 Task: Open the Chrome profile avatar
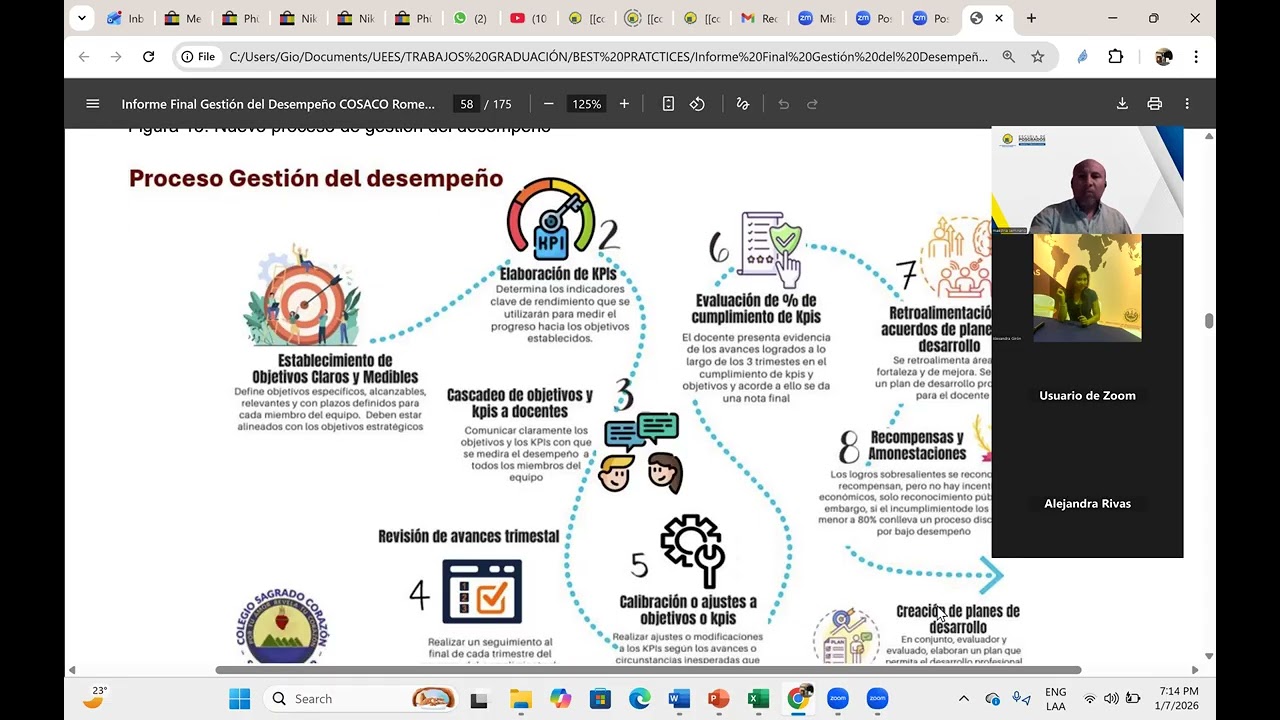coord(1163,57)
